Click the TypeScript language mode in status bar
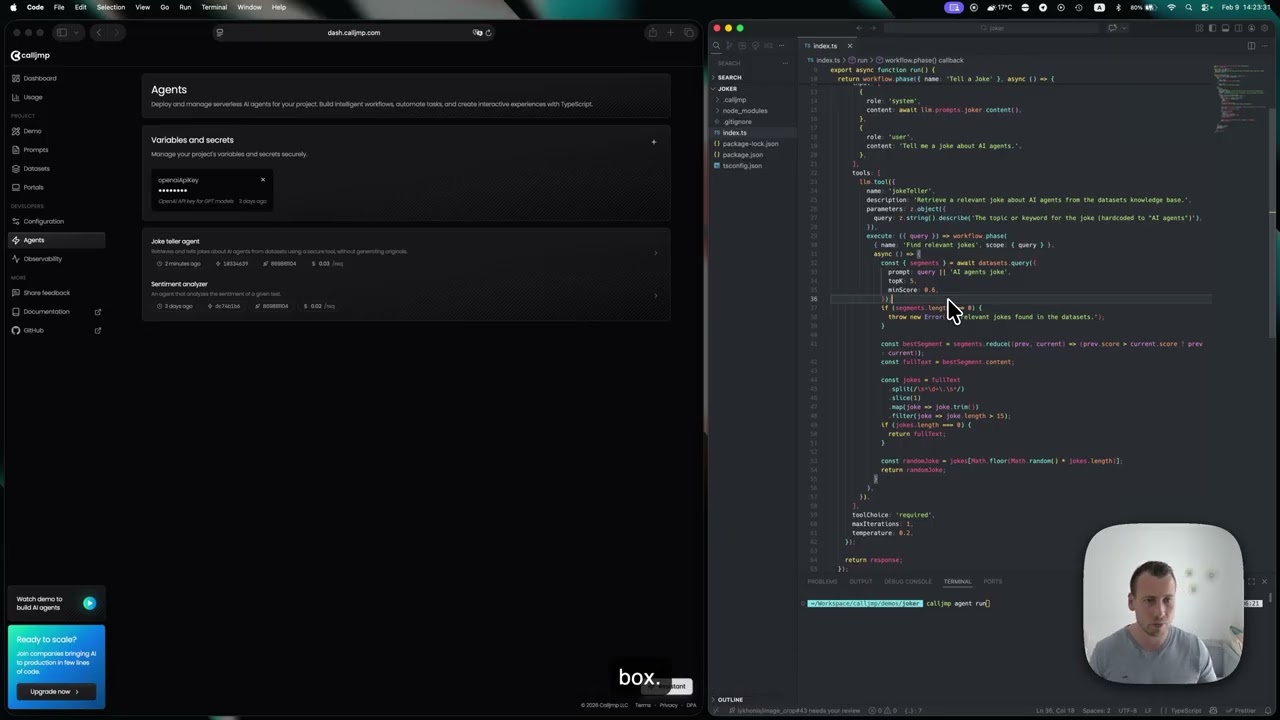Viewport: 1280px width, 720px height. coord(1186,711)
